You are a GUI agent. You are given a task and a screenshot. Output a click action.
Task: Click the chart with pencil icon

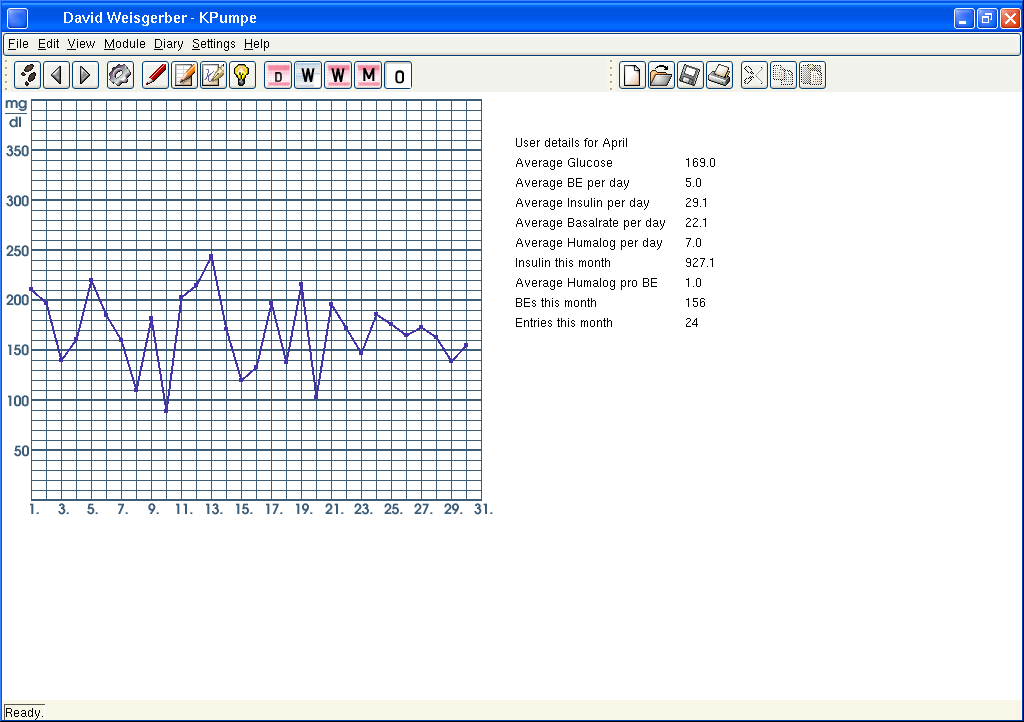coord(213,75)
